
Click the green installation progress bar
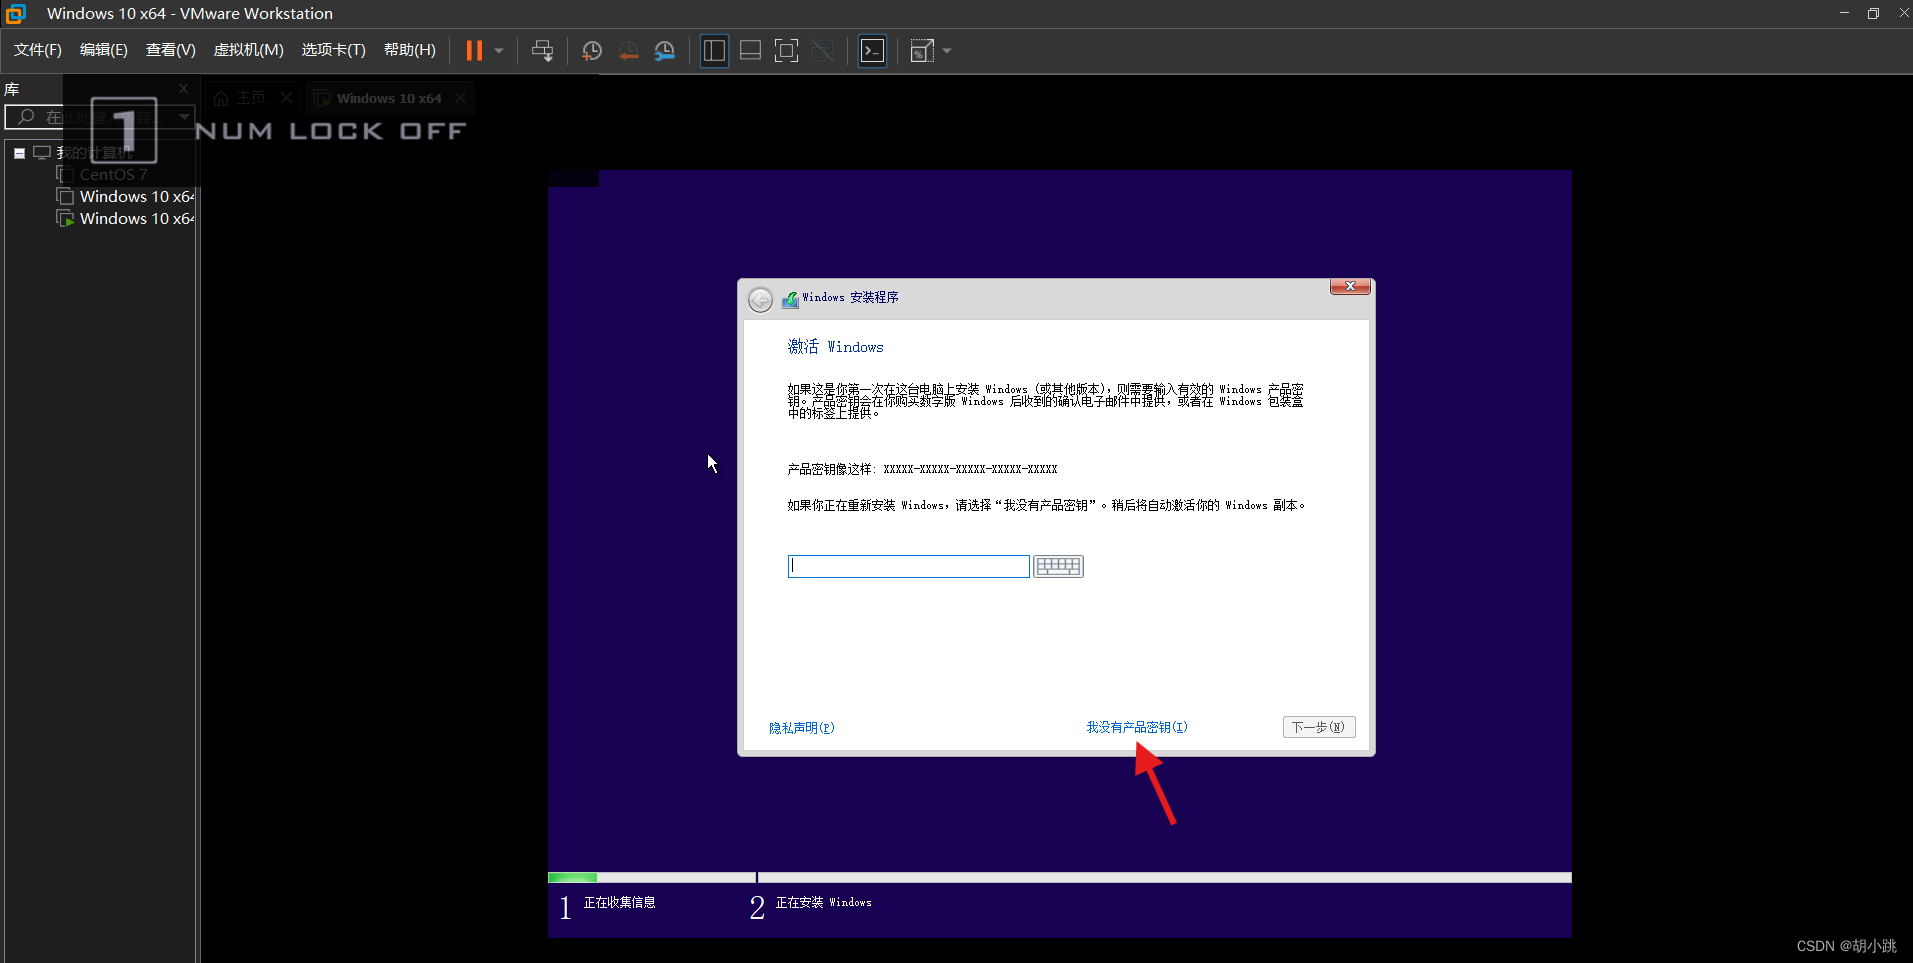573,877
